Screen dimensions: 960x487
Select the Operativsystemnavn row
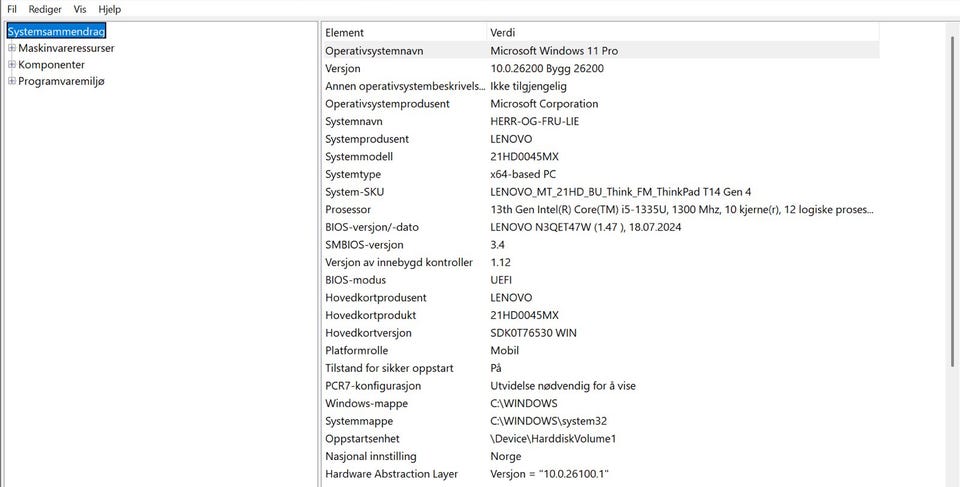(601, 51)
